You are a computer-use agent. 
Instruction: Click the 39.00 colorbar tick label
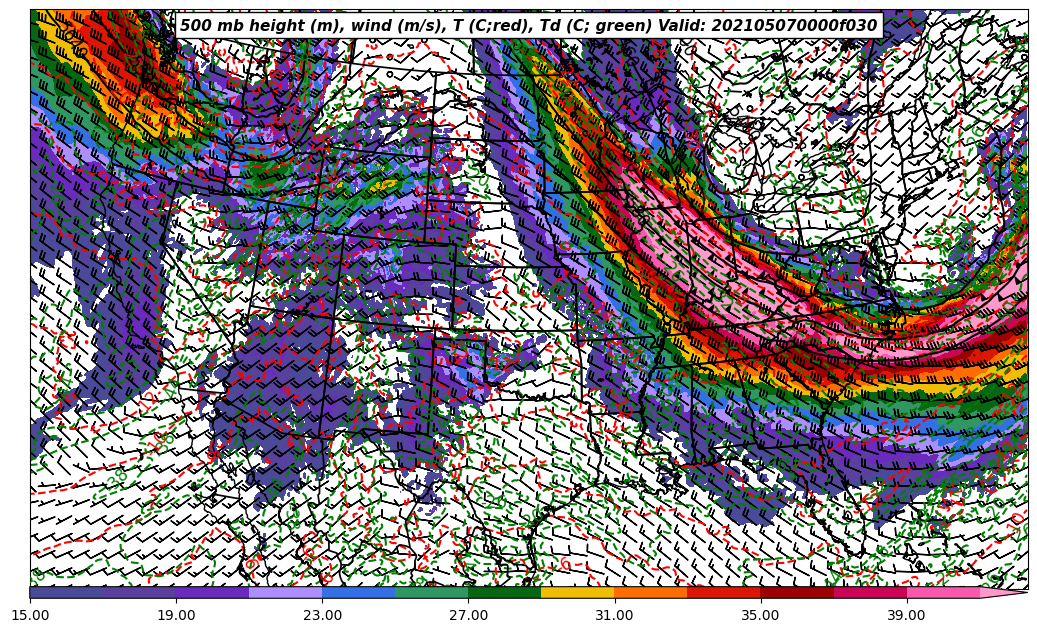907,615
